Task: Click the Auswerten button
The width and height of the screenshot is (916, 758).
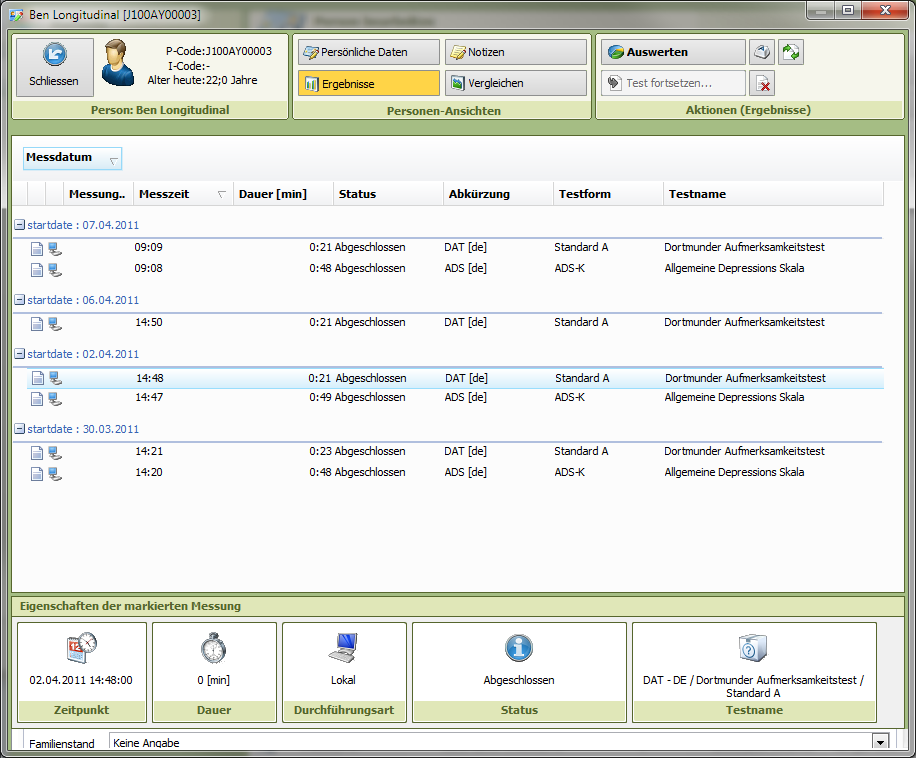Action: point(673,52)
